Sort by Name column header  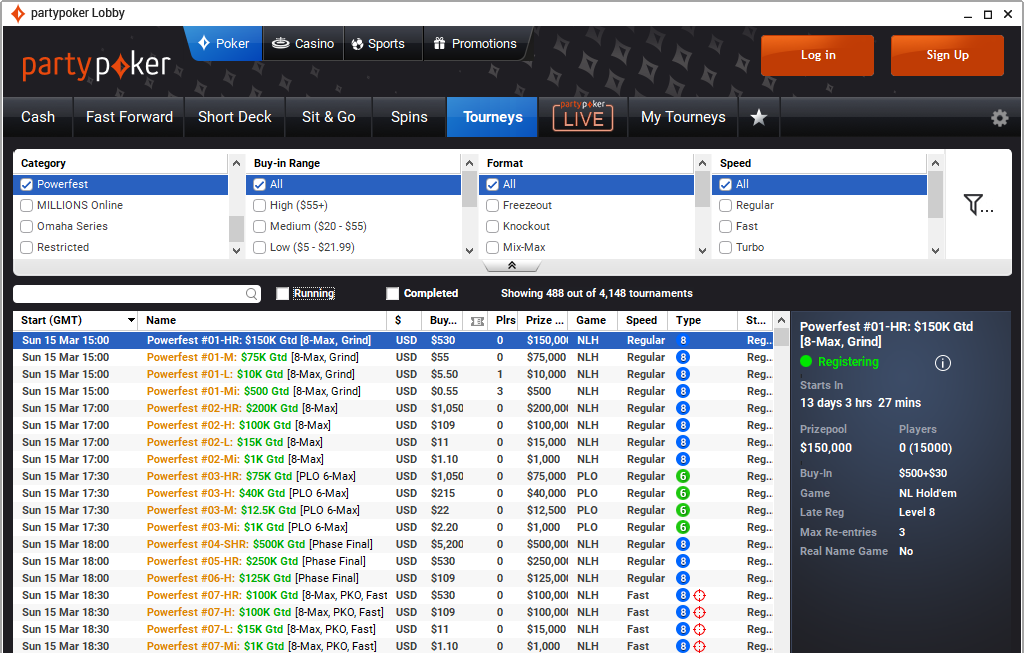pos(262,320)
